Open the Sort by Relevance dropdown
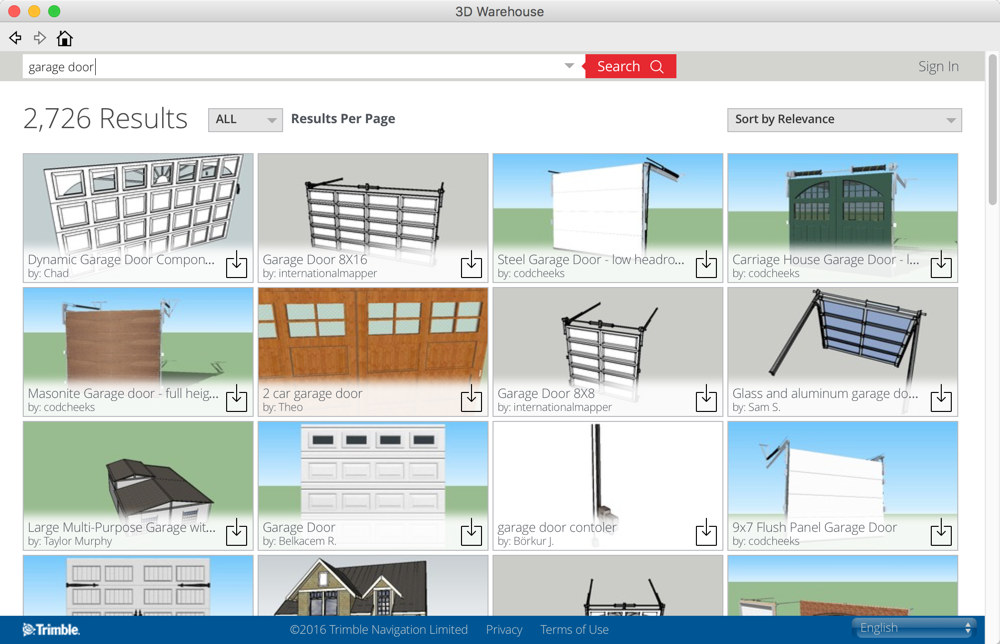This screenshot has width=1000, height=644. [x=844, y=120]
